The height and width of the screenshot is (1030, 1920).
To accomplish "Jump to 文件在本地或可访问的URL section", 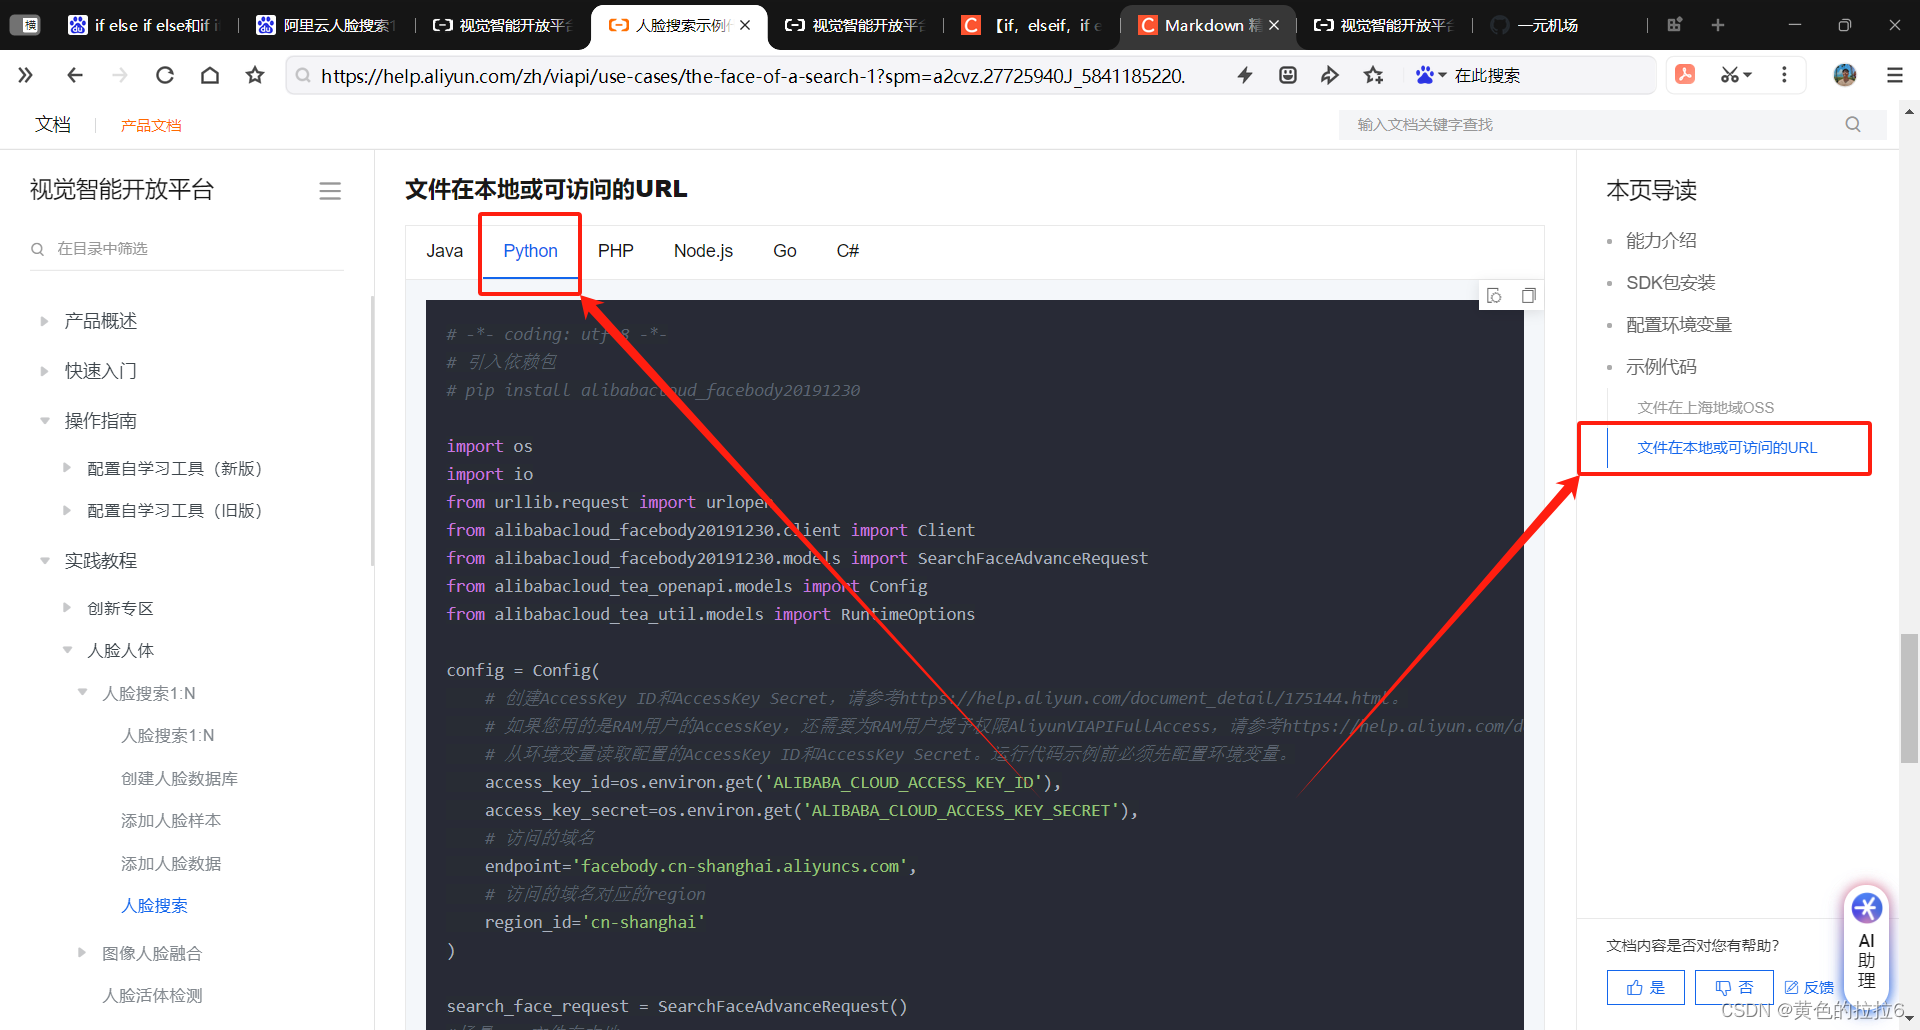I will tap(1727, 447).
